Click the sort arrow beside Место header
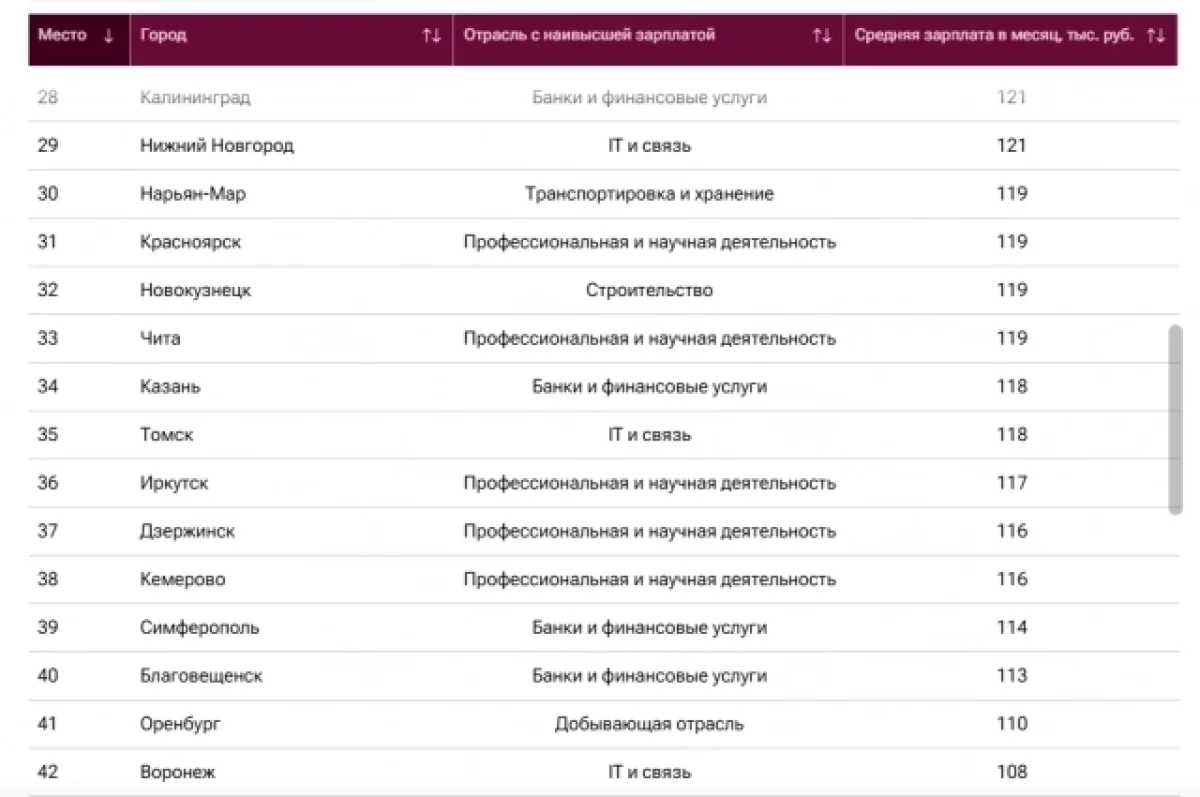This screenshot has width=1200, height=797. pos(109,35)
